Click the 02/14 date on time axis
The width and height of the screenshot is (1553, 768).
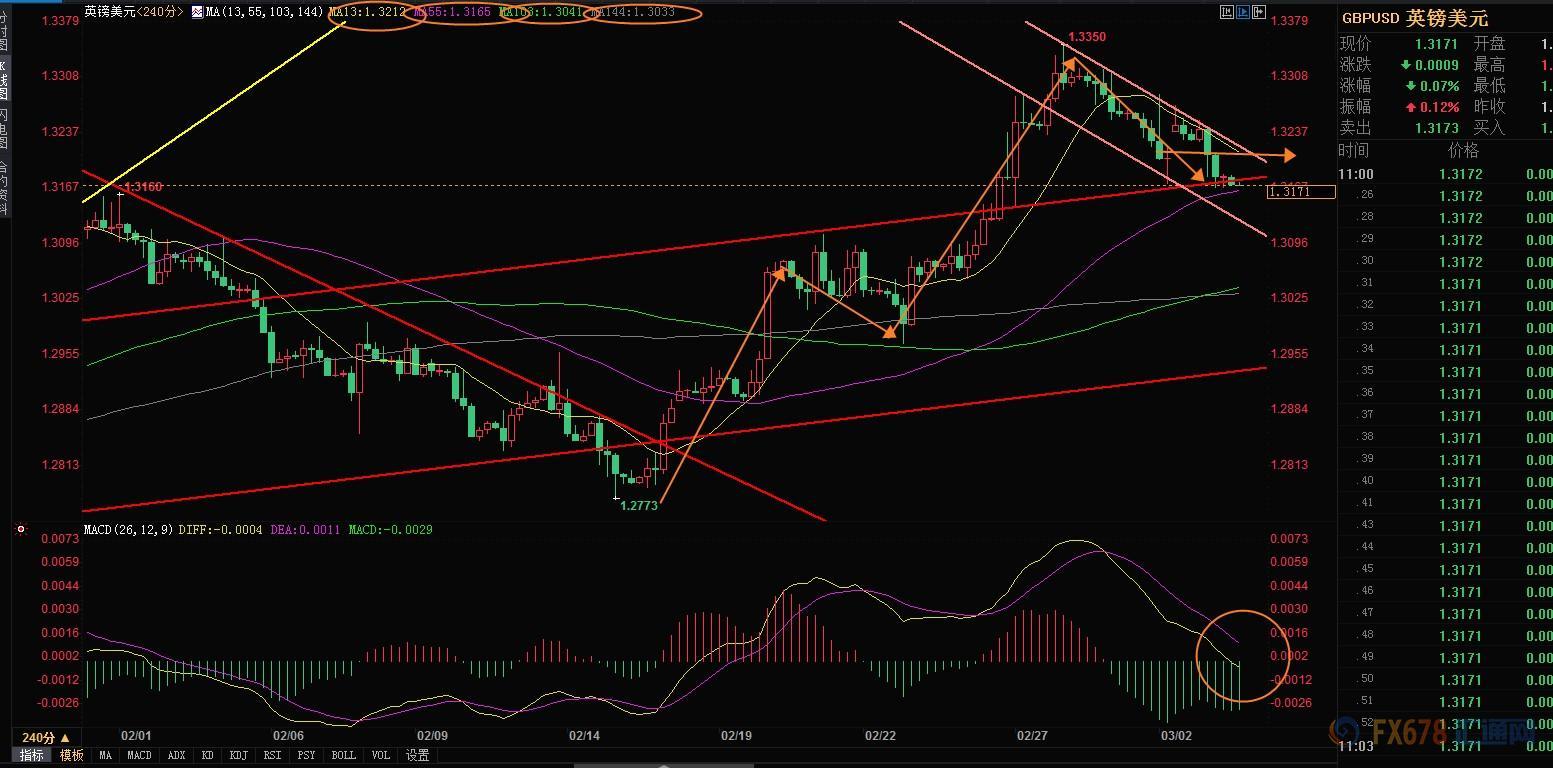click(583, 736)
